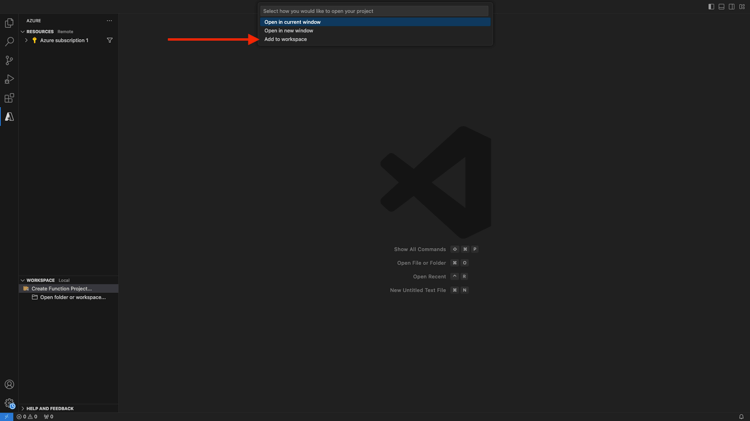Click the Azure subscription key icon
Image resolution: width=750 pixels, height=421 pixels.
coord(34,40)
